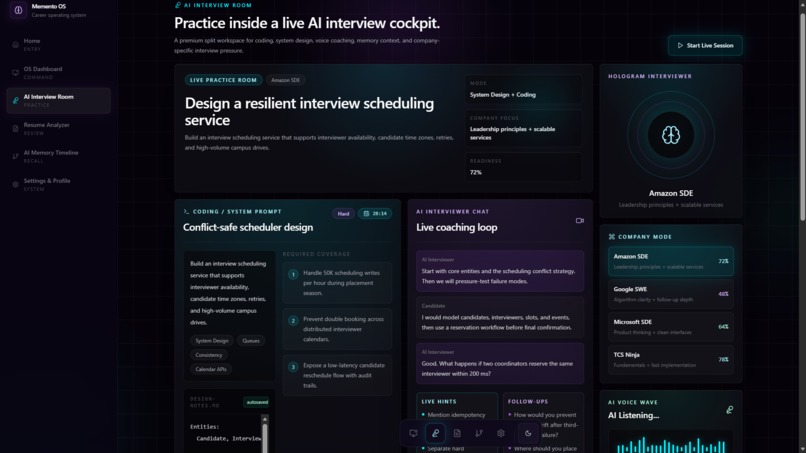Start Live Session button
Image resolution: width=806 pixels, height=453 pixels.
[x=705, y=45]
